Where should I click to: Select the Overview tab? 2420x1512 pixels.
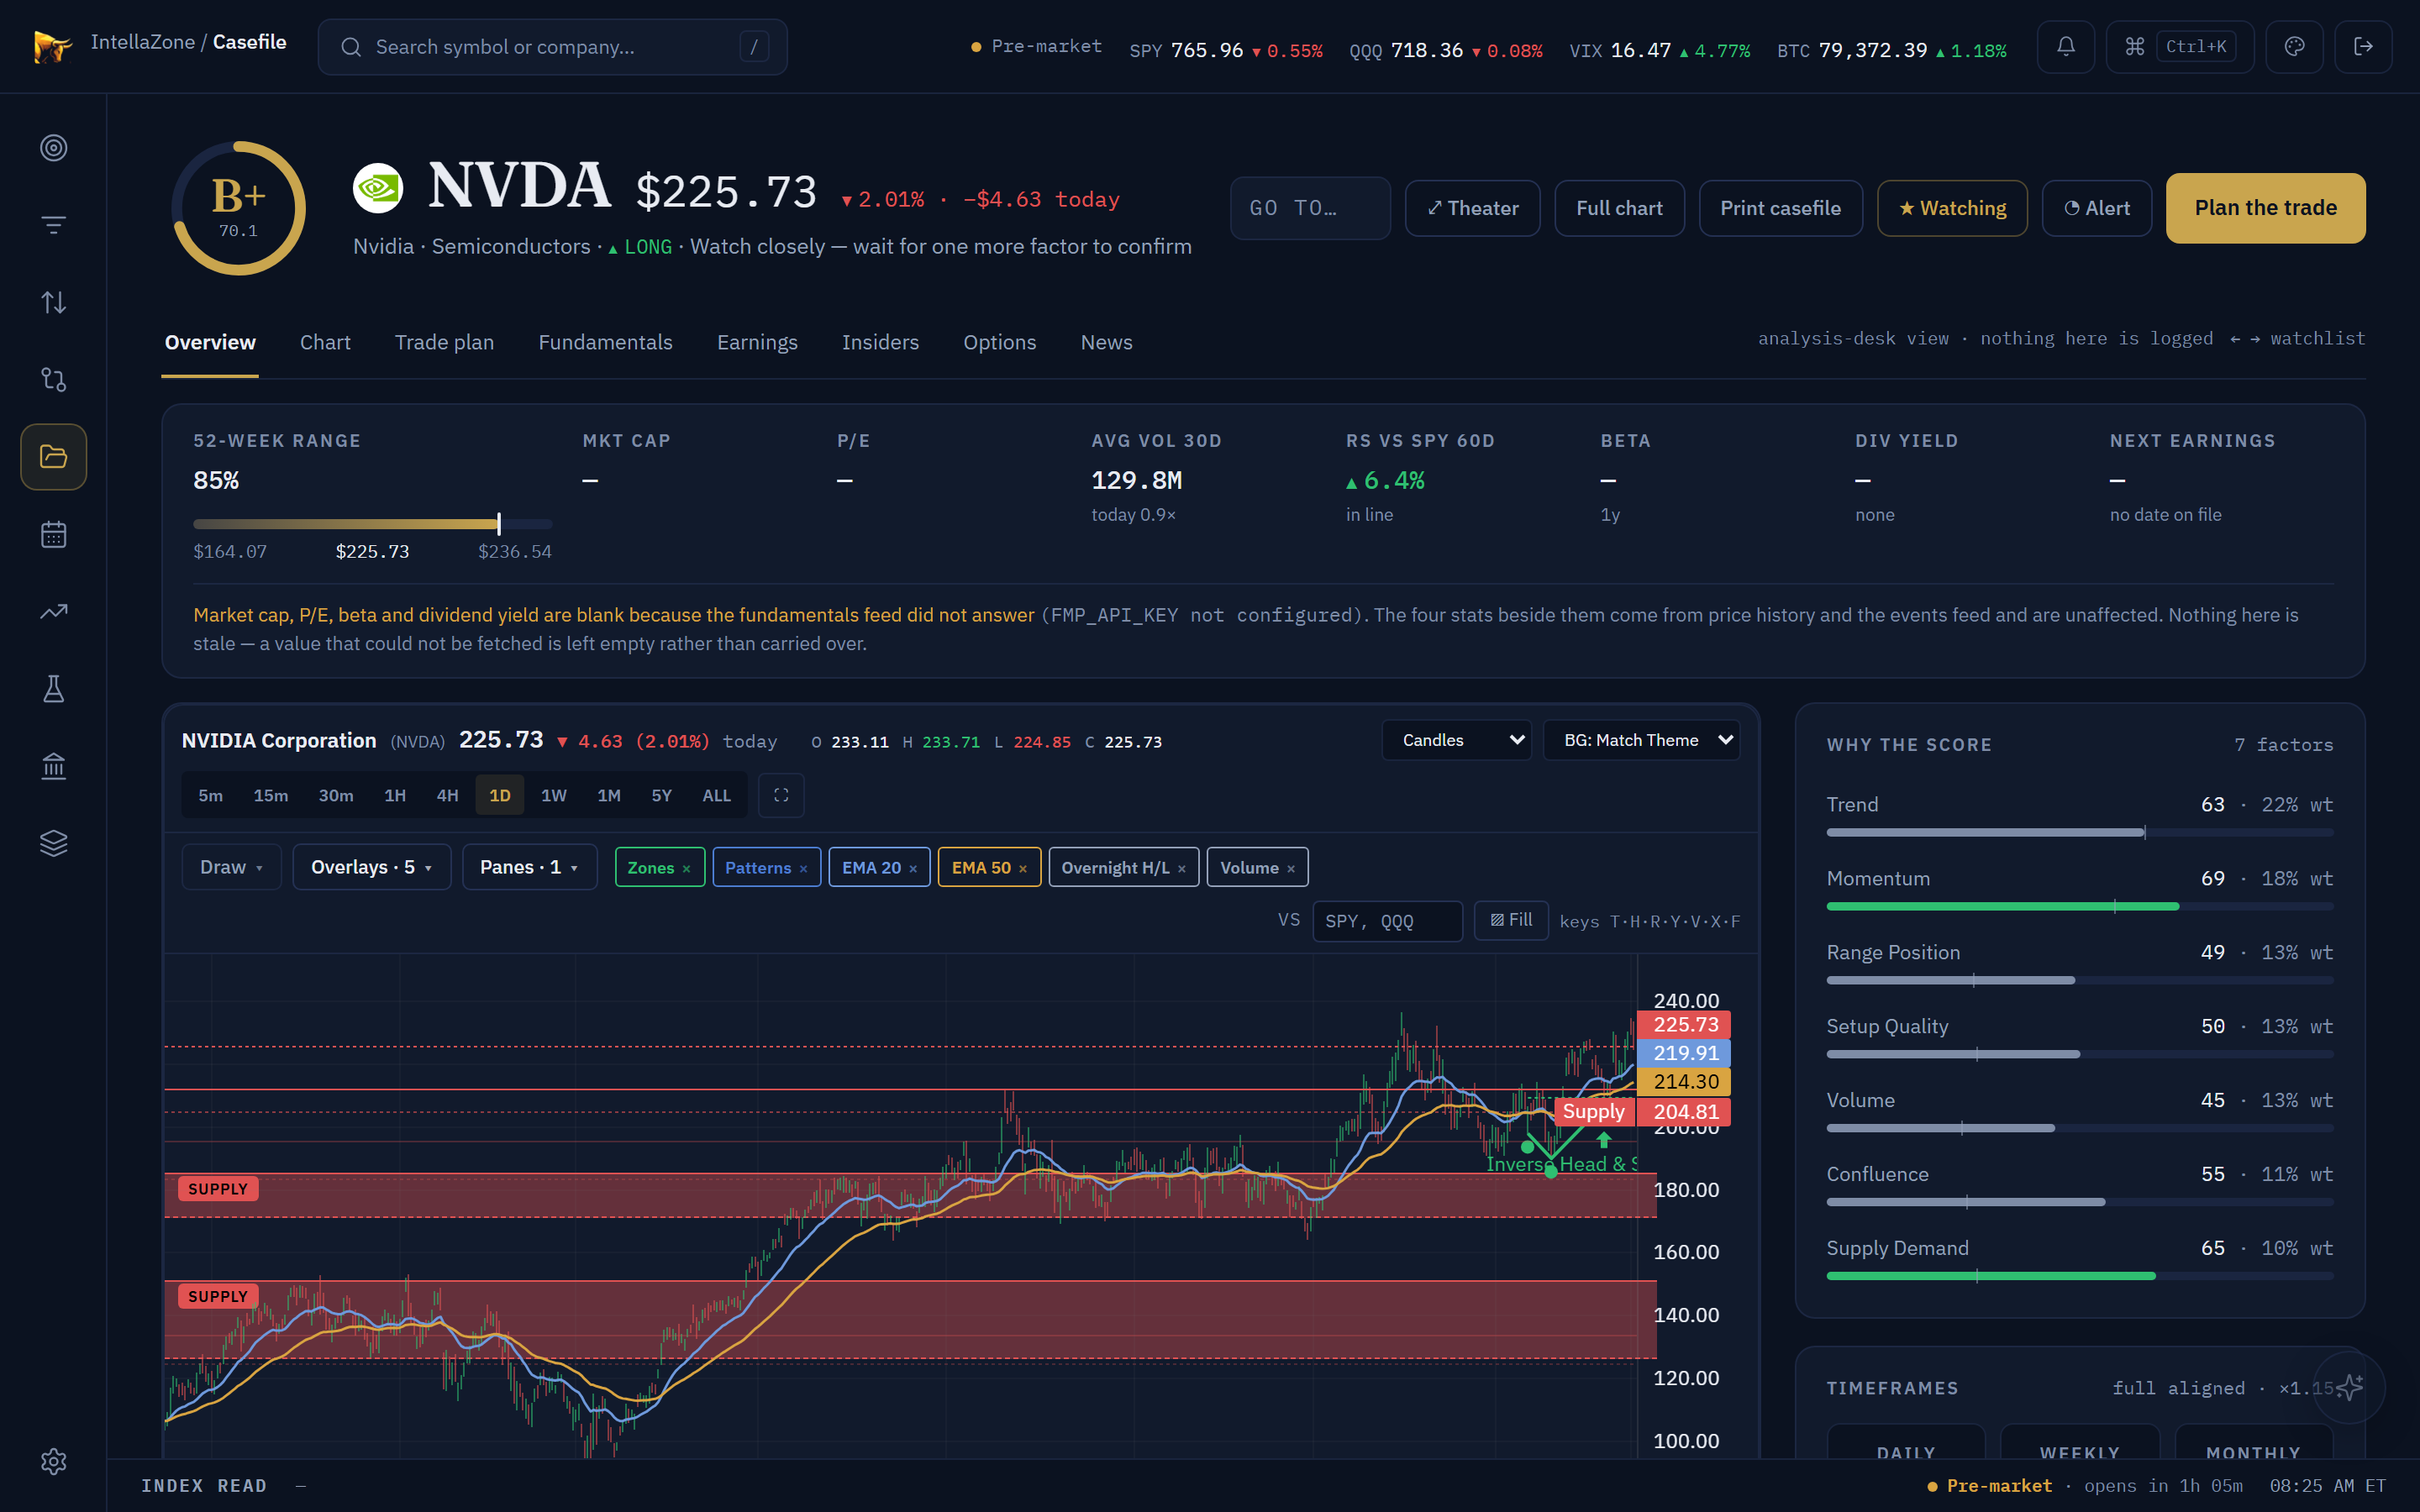210,342
